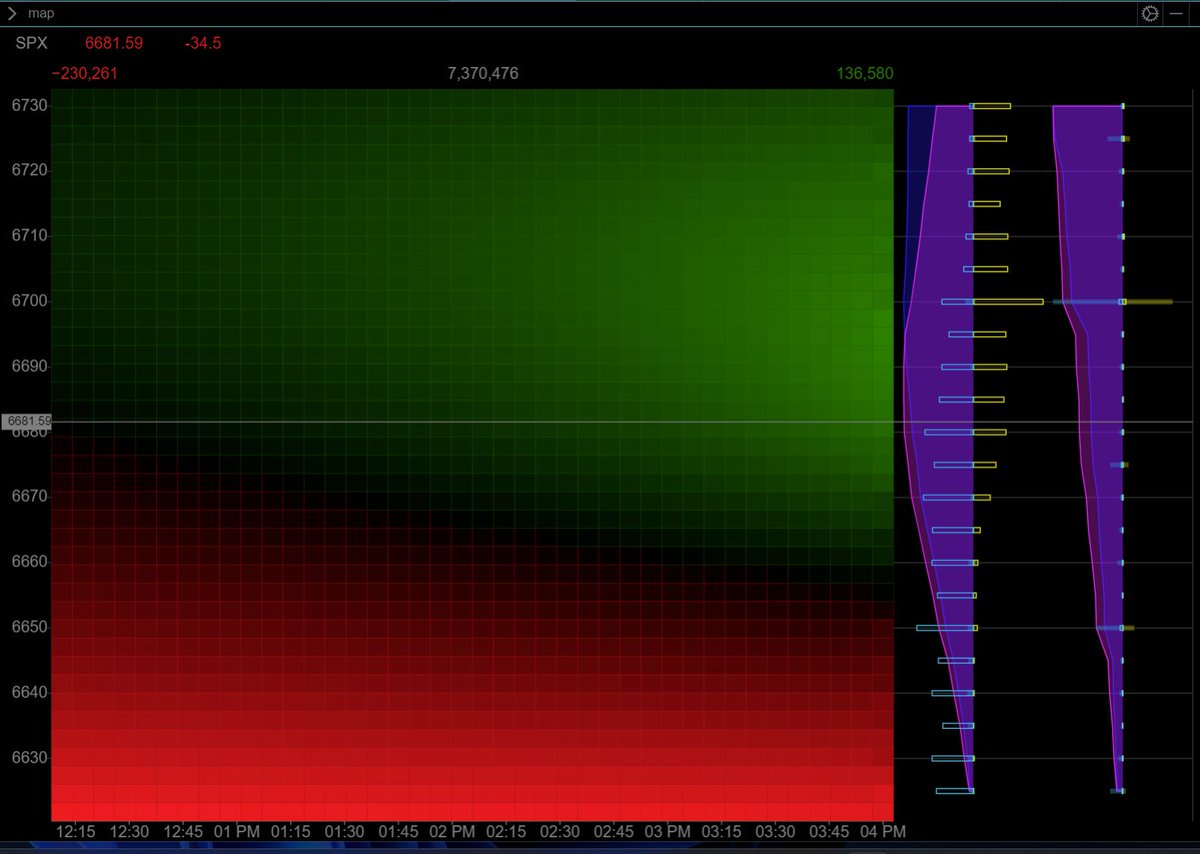Click the 6730 price level label
Viewport: 1200px width, 854px height.
[29, 105]
